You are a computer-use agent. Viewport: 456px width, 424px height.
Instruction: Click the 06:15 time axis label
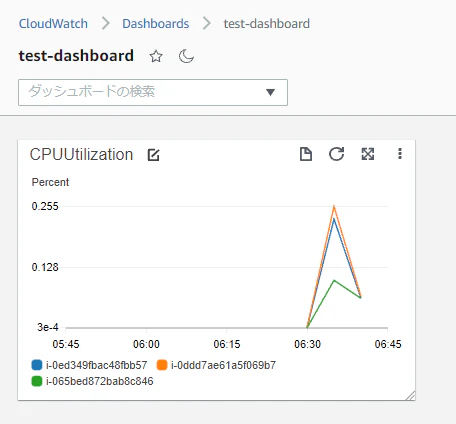(x=227, y=344)
